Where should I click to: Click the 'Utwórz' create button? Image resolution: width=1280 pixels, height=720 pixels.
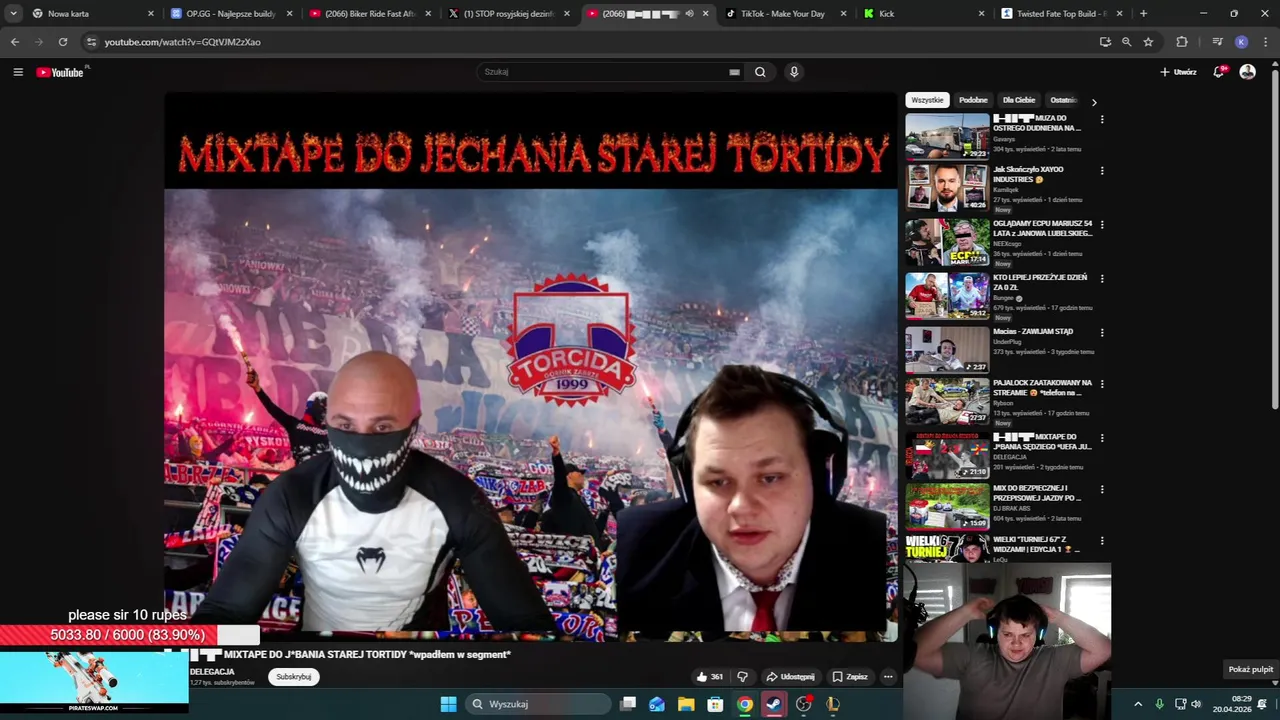1178,72
